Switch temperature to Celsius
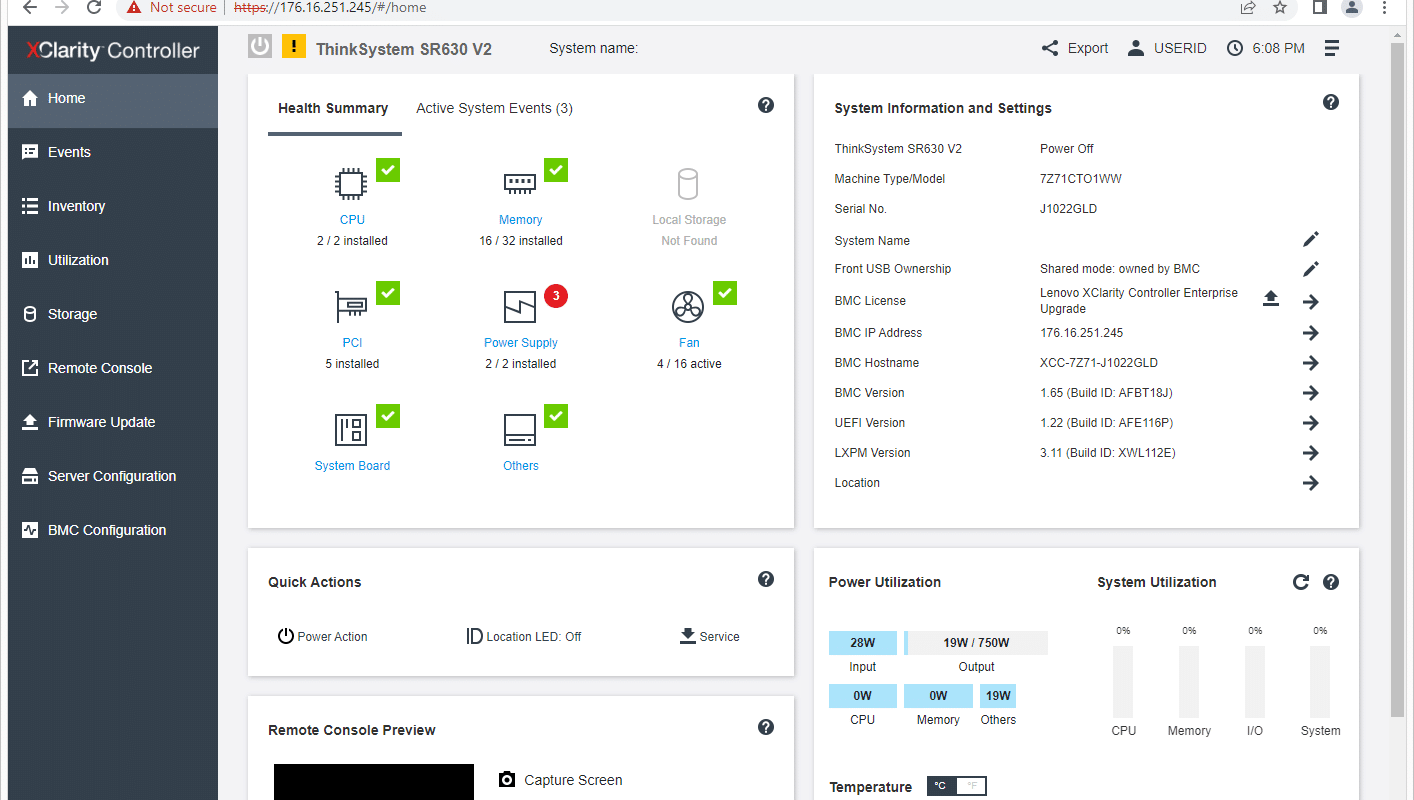1414x800 pixels. (x=941, y=786)
